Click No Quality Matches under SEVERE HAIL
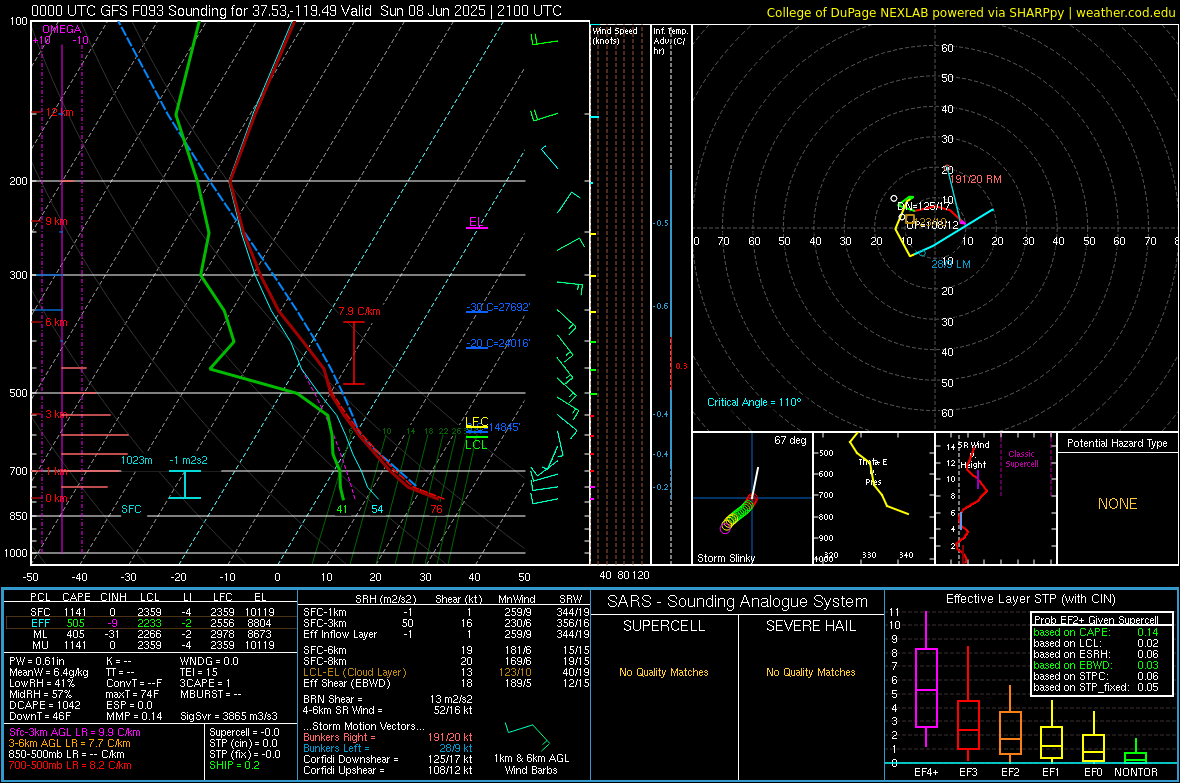1180x783 pixels. tap(810, 672)
